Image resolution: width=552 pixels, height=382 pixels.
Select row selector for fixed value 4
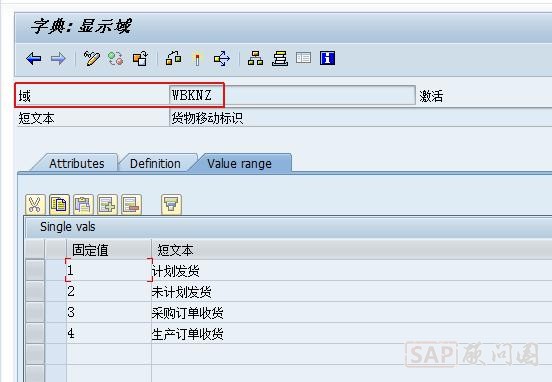(35, 333)
